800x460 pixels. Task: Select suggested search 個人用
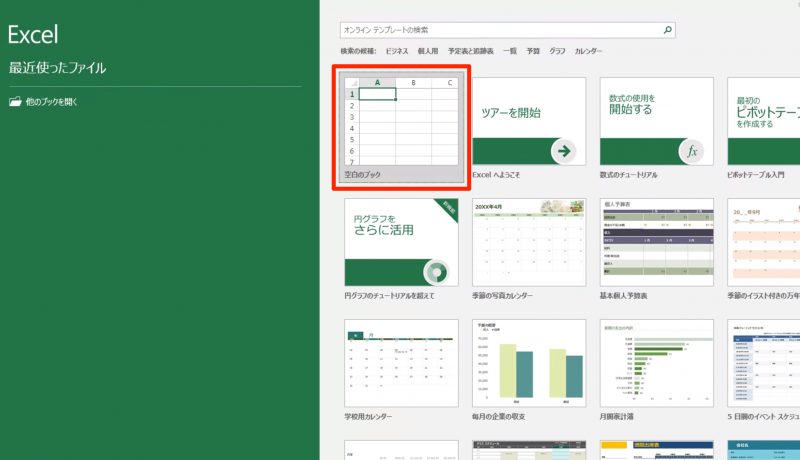(428, 51)
